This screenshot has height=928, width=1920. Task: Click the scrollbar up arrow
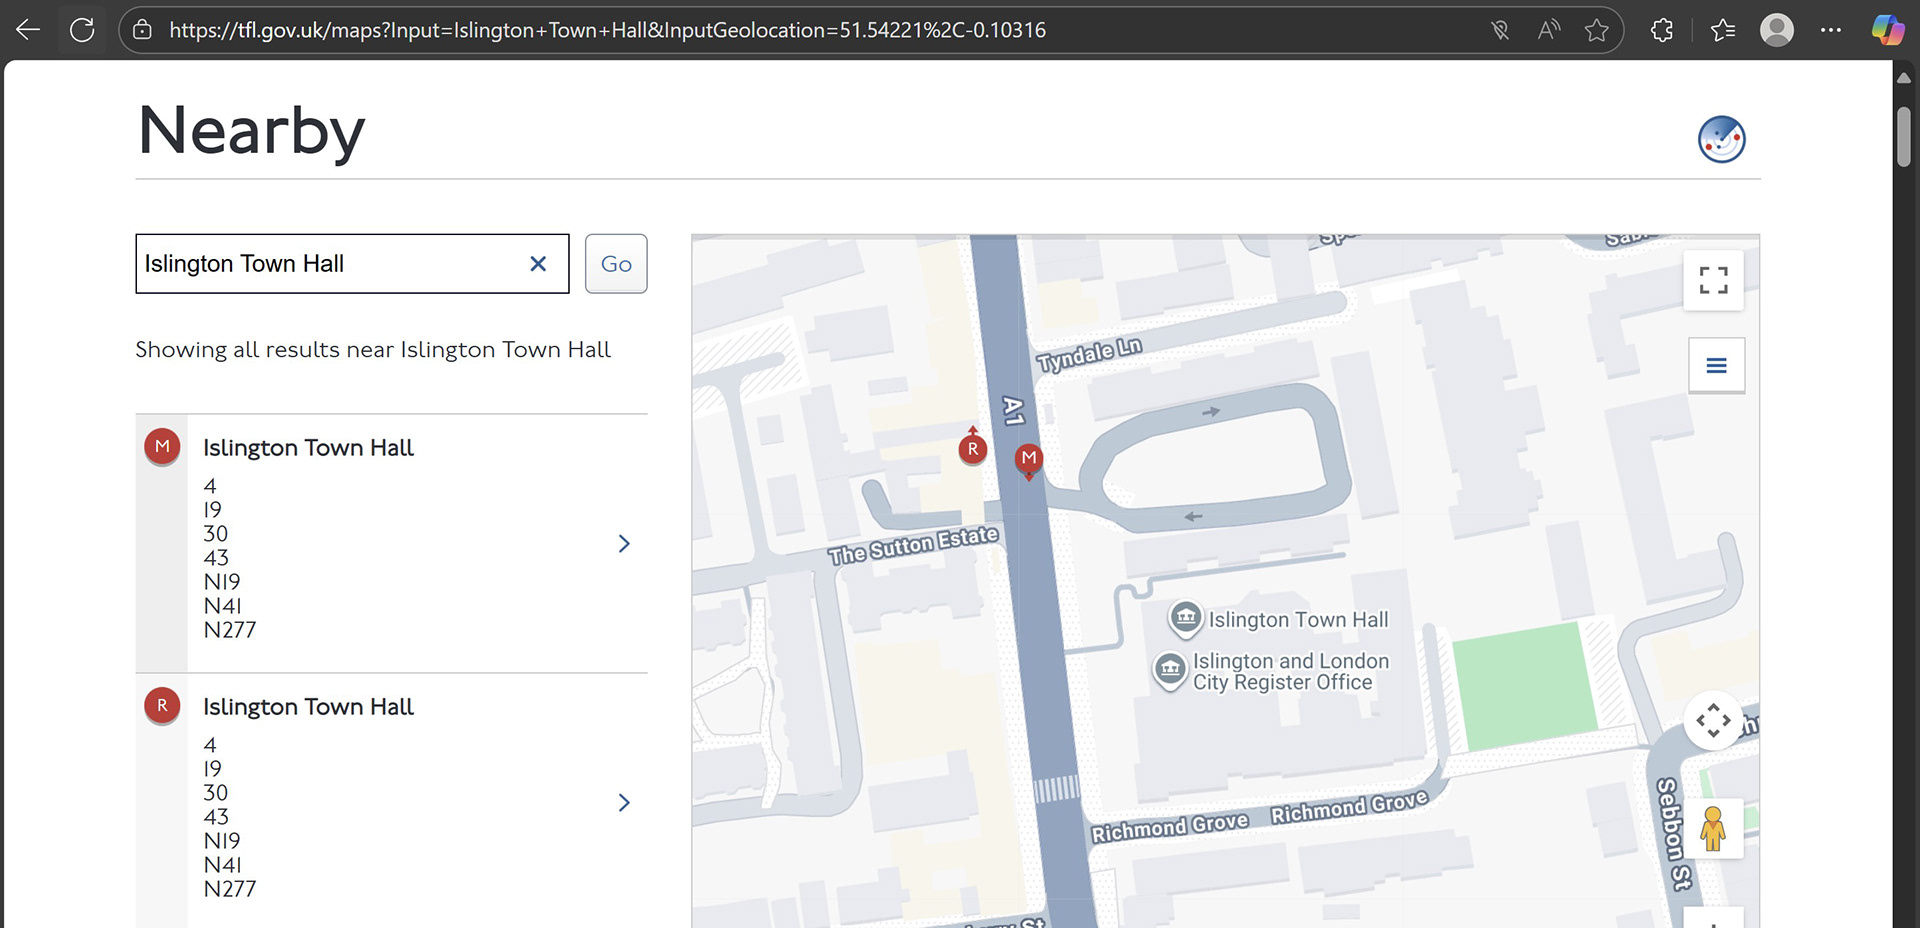coord(1904,77)
